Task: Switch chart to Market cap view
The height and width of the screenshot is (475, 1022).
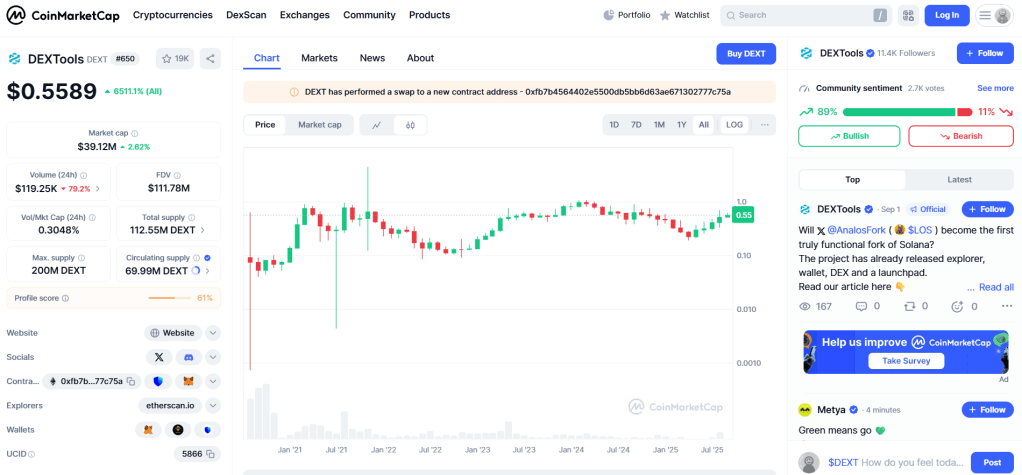Action: [319, 125]
